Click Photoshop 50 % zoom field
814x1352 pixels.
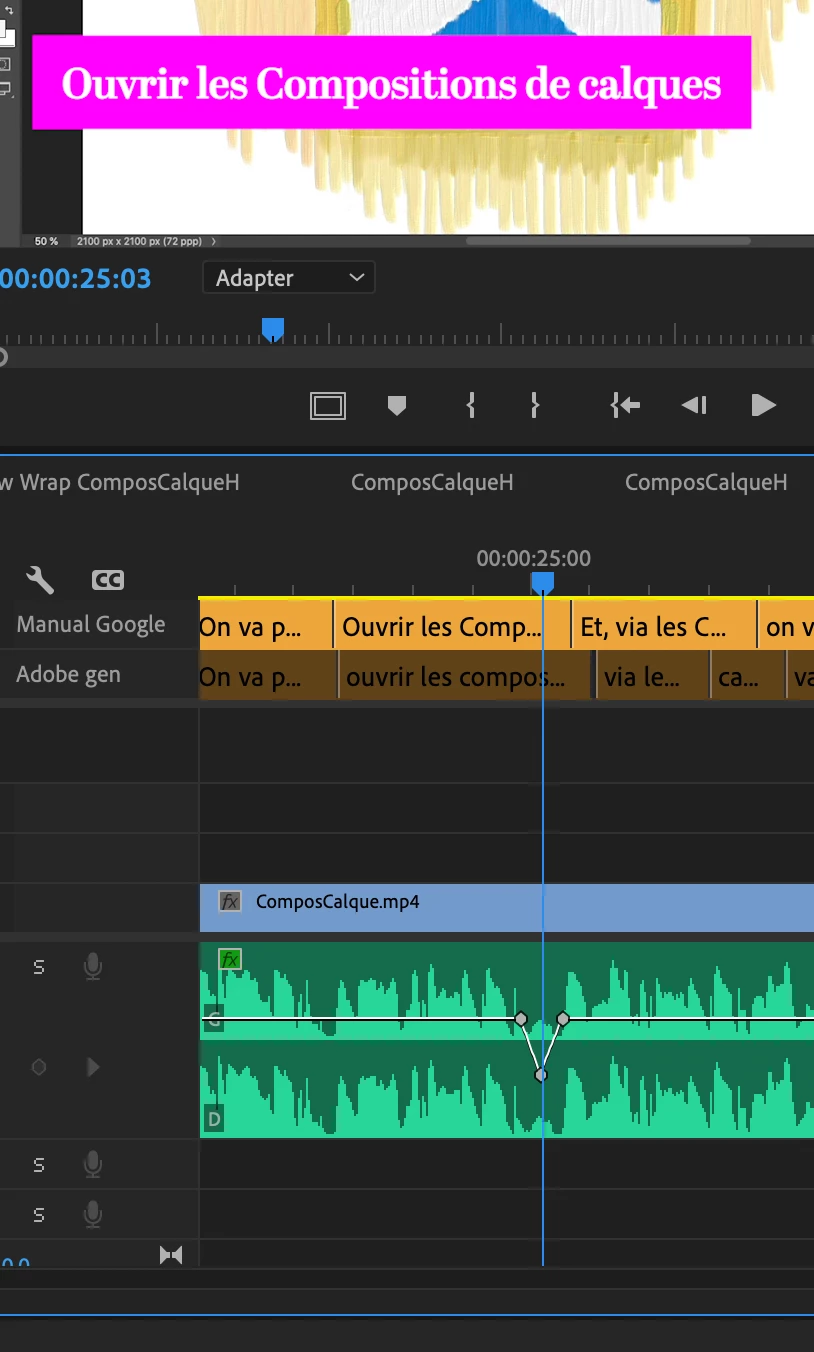click(x=46, y=241)
